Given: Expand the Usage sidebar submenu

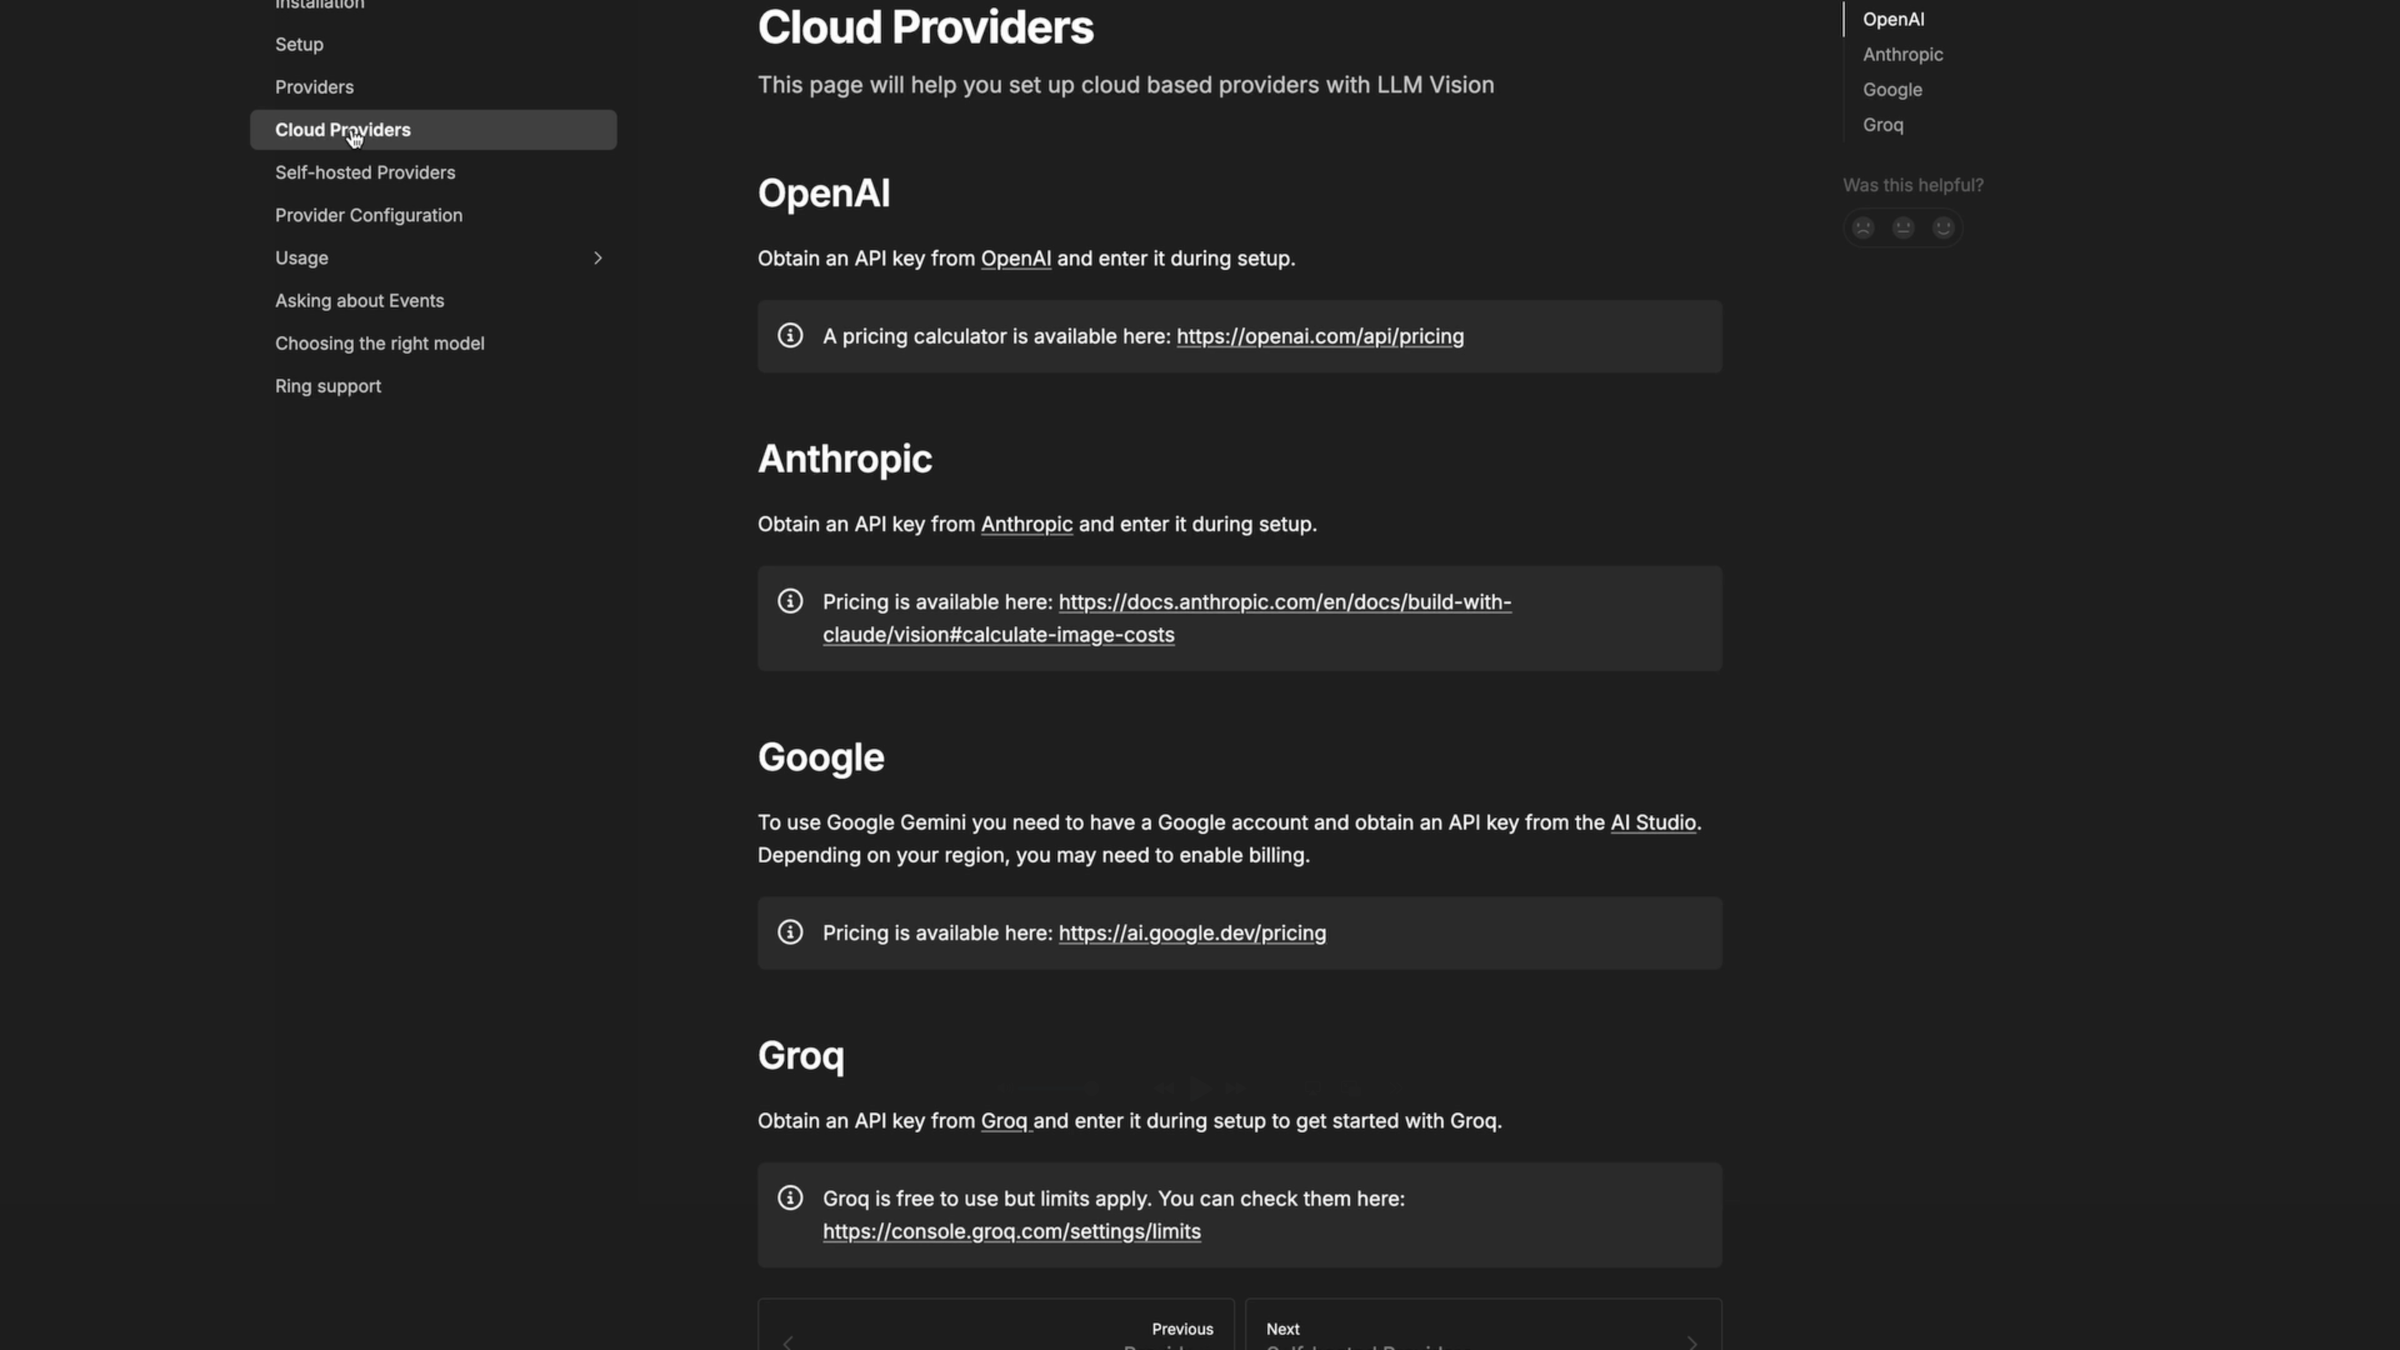Looking at the screenshot, I should pos(597,258).
